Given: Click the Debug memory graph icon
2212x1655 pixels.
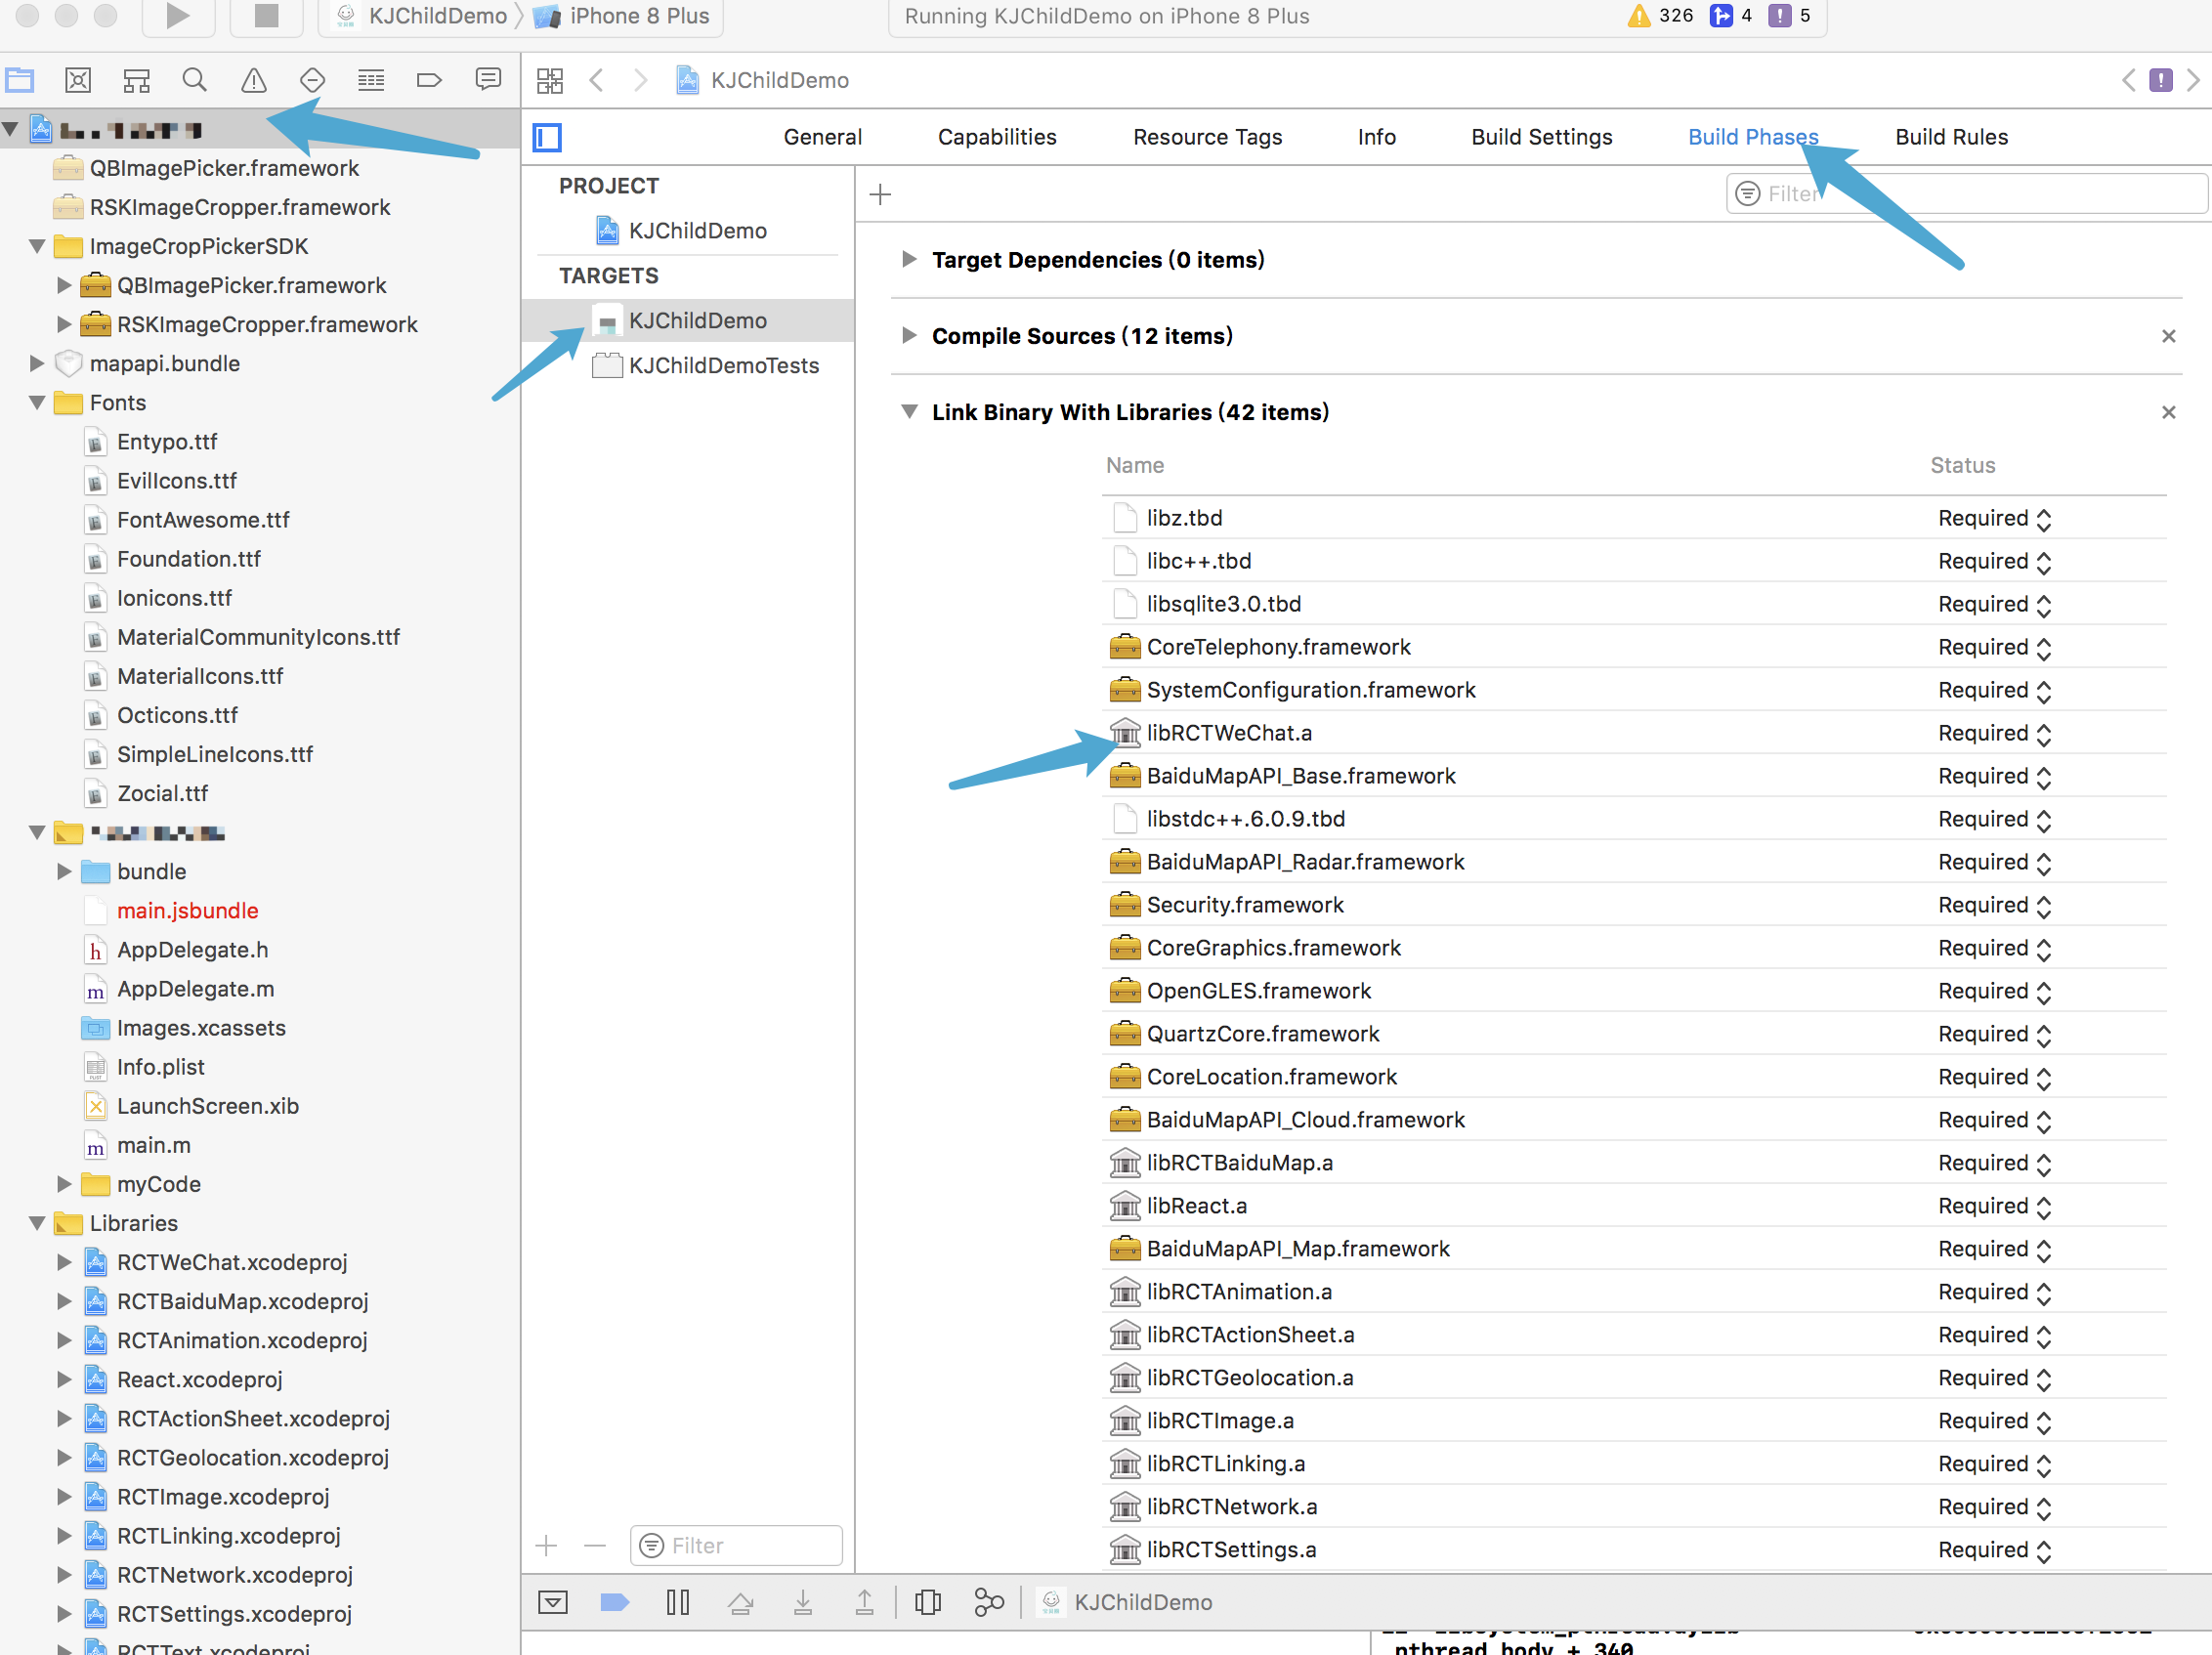Looking at the screenshot, I should tap(989, 1602).
